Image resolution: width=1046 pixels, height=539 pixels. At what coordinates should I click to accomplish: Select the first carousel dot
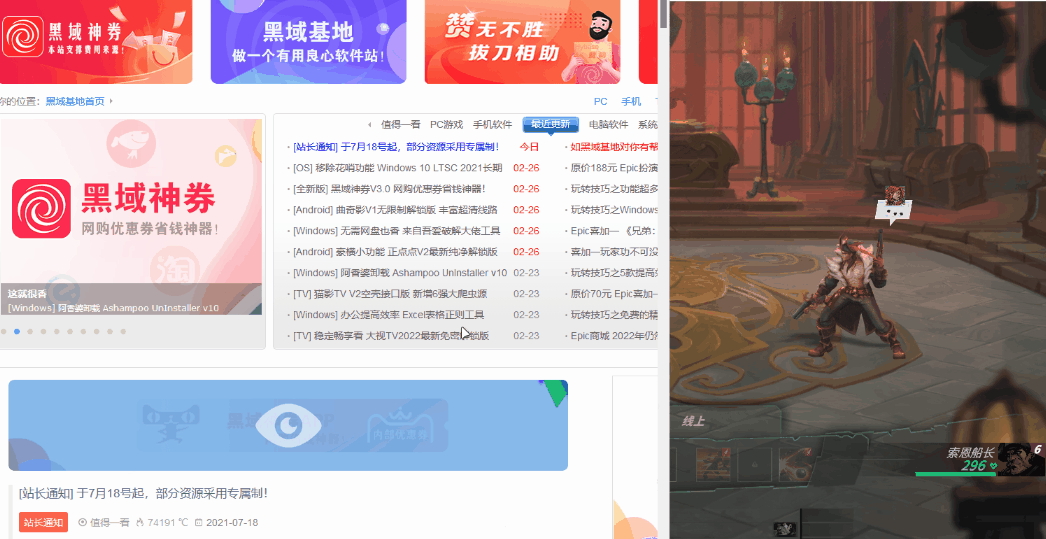pyautogui.click(x=3, y=332)
